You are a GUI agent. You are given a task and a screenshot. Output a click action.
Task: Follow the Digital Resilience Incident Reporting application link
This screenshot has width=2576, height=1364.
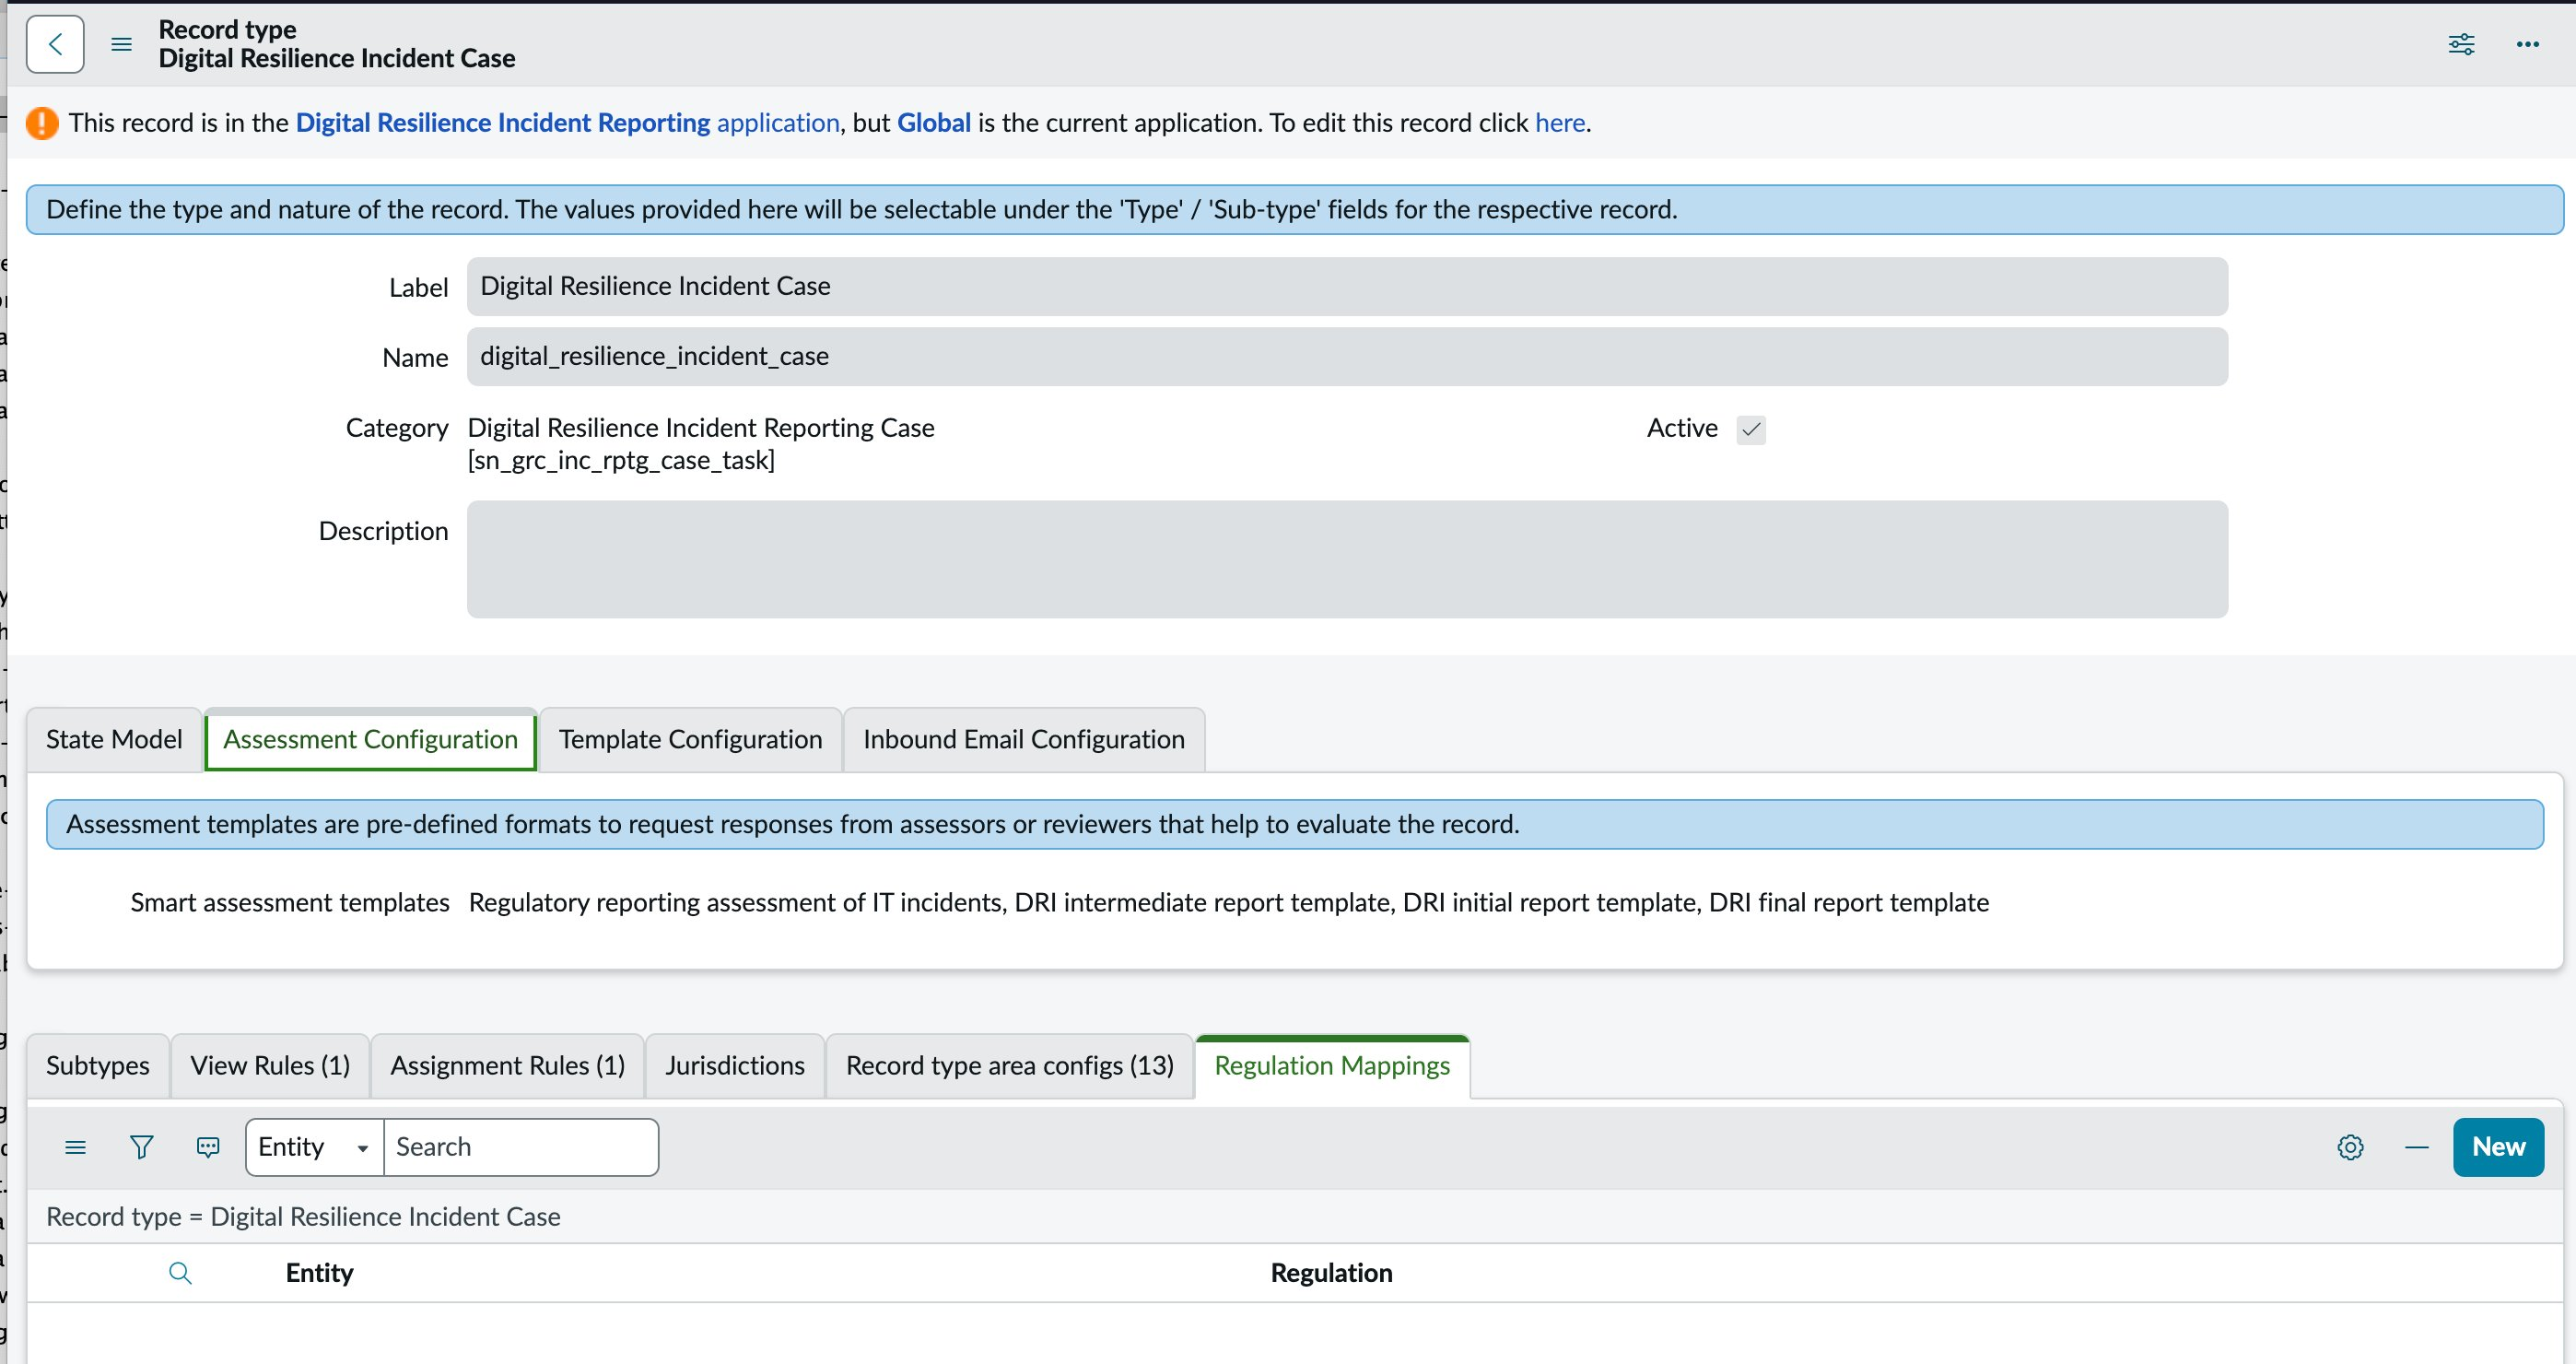pos(567,122)
